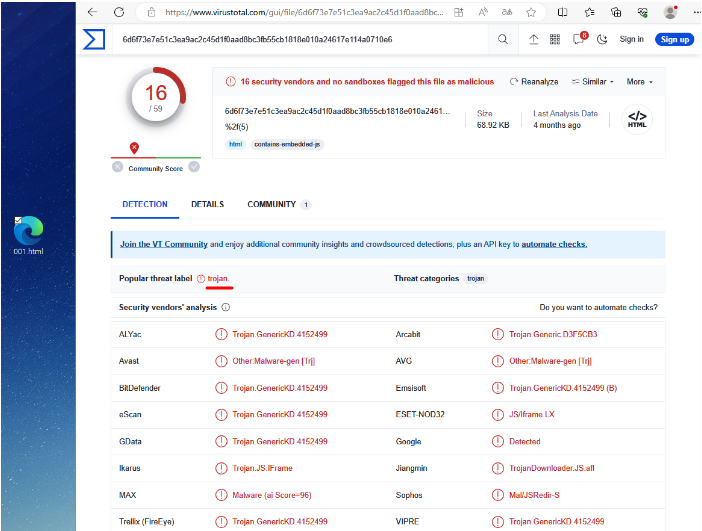Click Sophos Mal/JSRedir-S result
The height and width of the screenshot is (531, 702).
(x=534, y=495)
